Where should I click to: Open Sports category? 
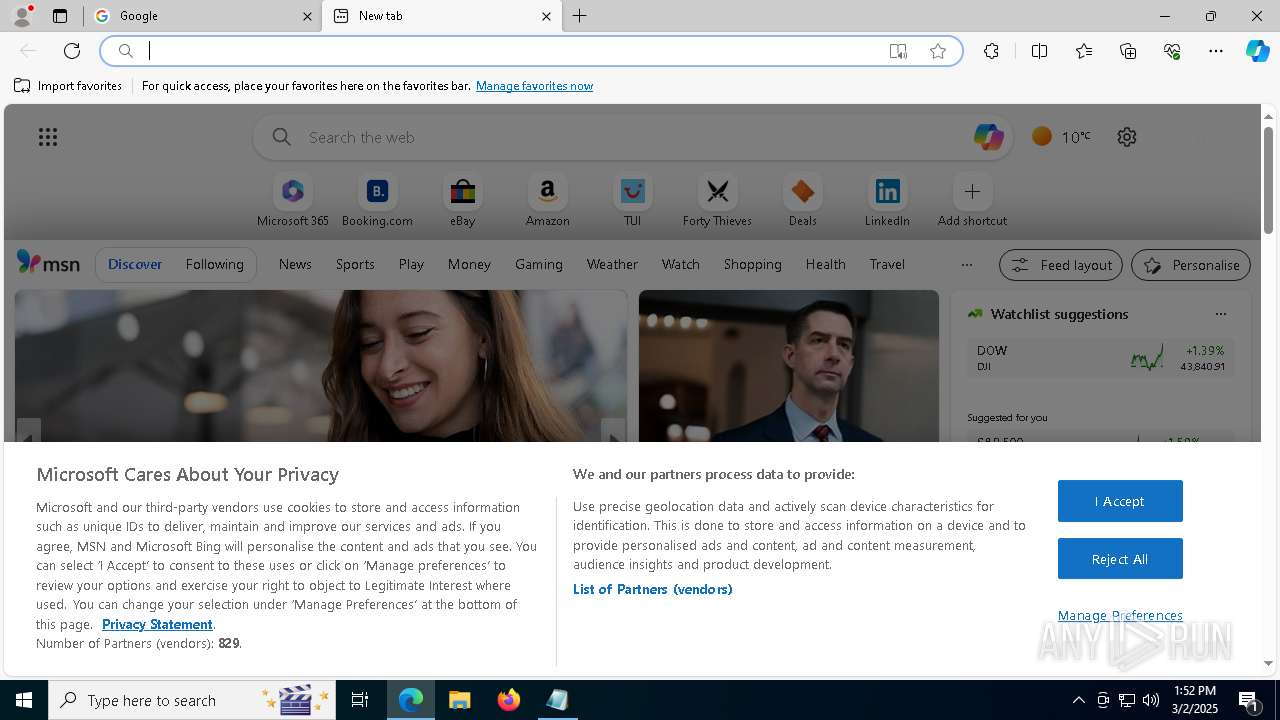355,264
